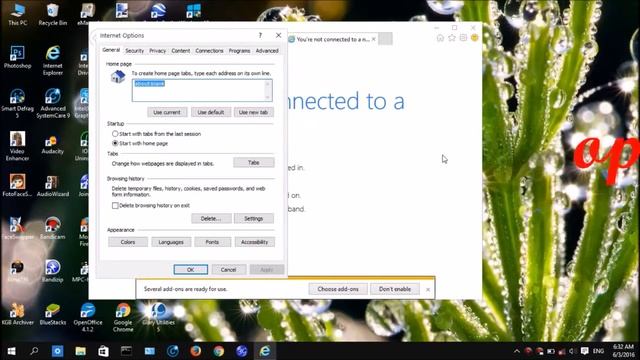Switch to Internet Explorer taskbar icon
640x360 pixels.
(x=265, y=351)
